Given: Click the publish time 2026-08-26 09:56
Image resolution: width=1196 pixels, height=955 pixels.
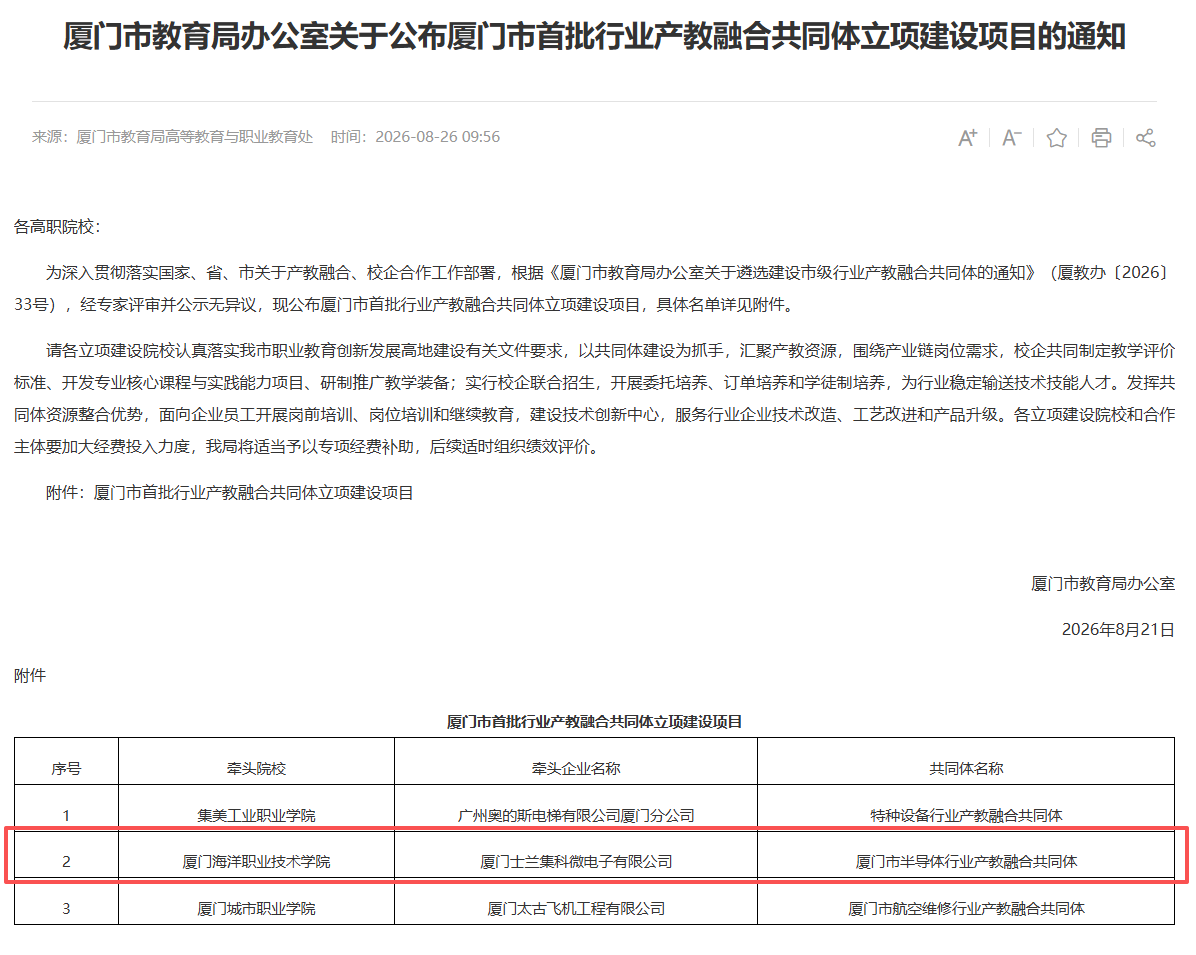Looking at the screenshot, I should point(438,137).
